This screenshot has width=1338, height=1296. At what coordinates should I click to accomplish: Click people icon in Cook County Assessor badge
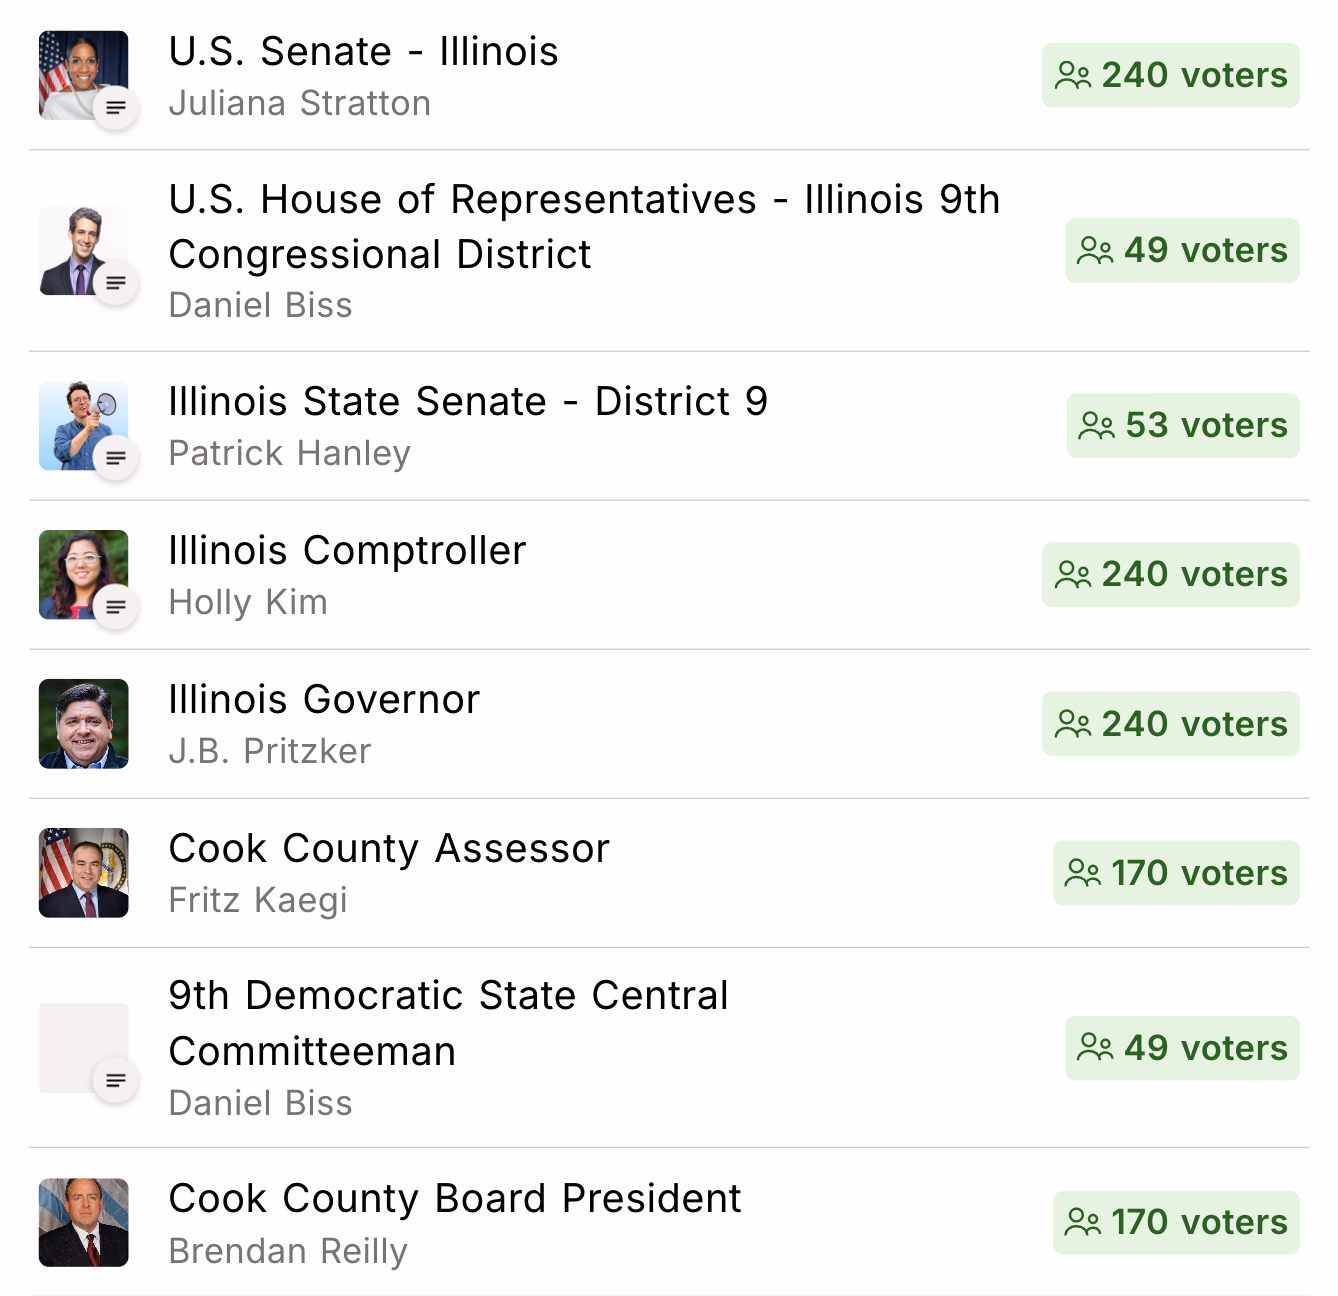pyautogui.click(x=1083, y=874)
